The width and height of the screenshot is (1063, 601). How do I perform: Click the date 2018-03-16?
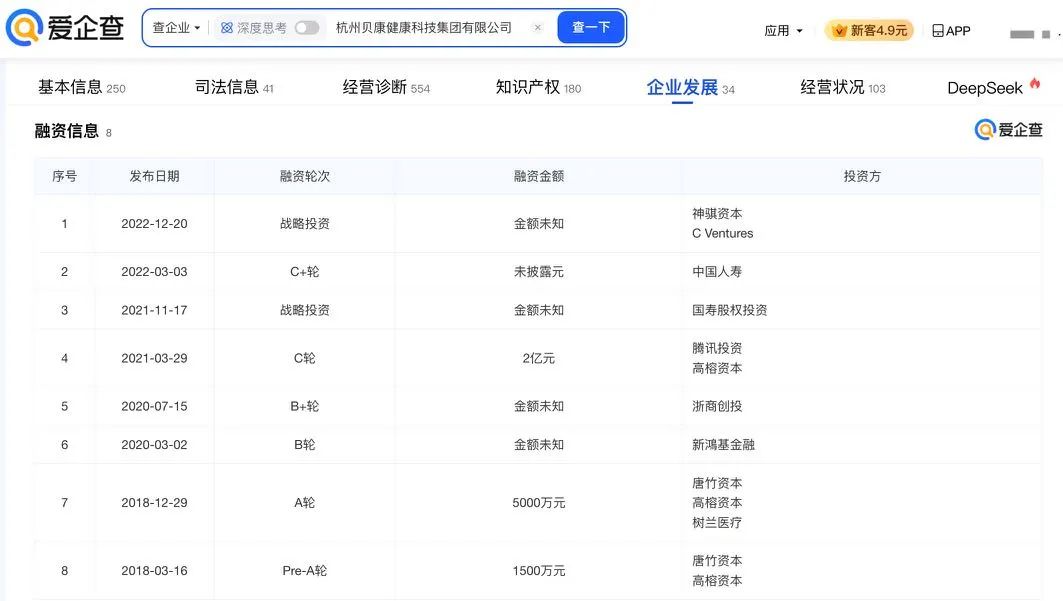pyautogui.click(x=154, y=571)
